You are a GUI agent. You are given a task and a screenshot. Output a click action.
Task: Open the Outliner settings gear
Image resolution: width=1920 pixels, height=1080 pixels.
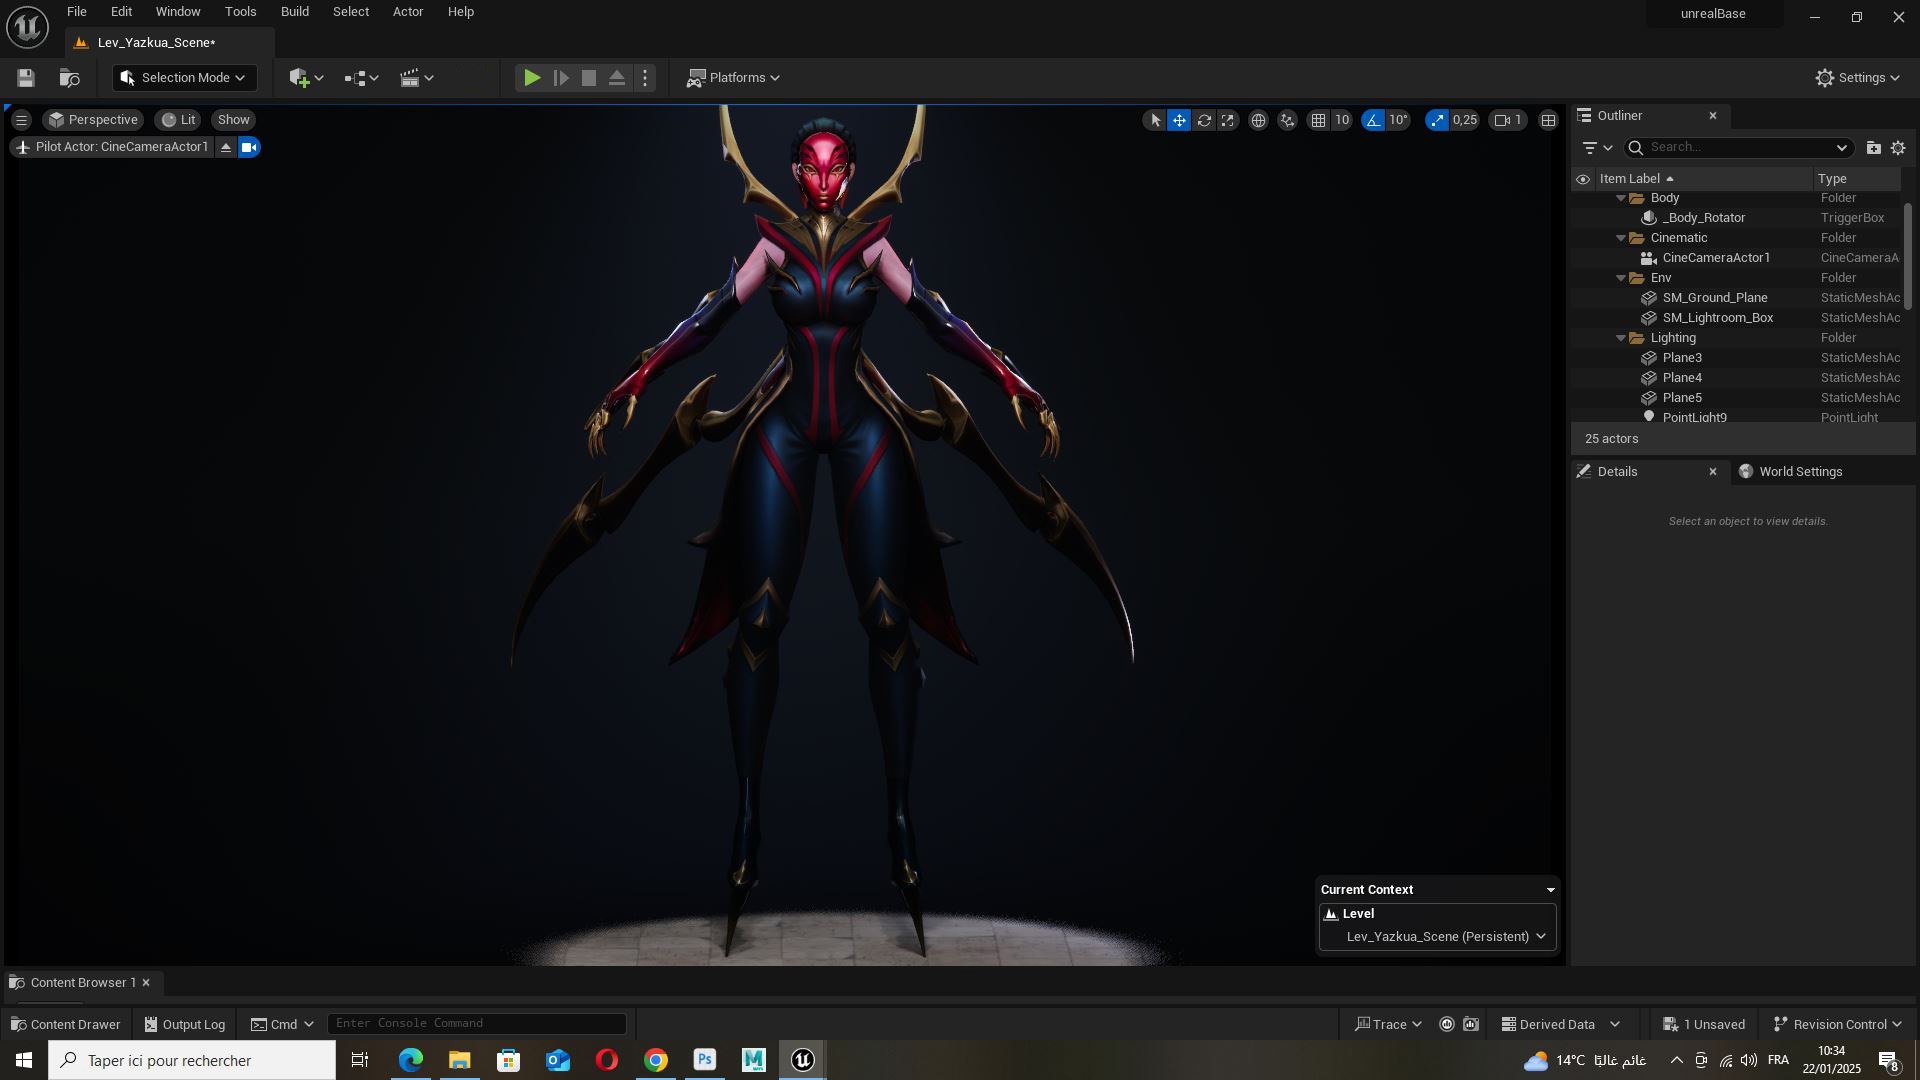point(1898,148)
